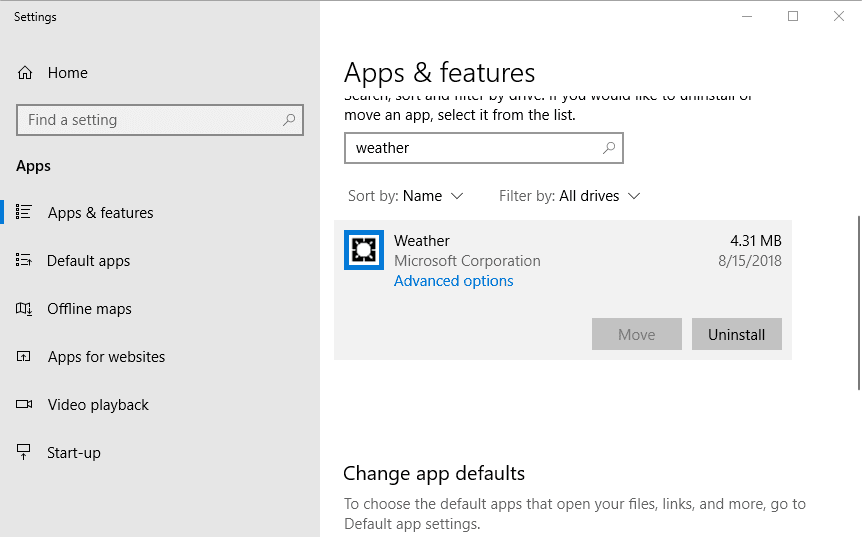
Task: Click the Microsoft Corporation publisher text
Action: pyautogui.click(x=467, y=261)
